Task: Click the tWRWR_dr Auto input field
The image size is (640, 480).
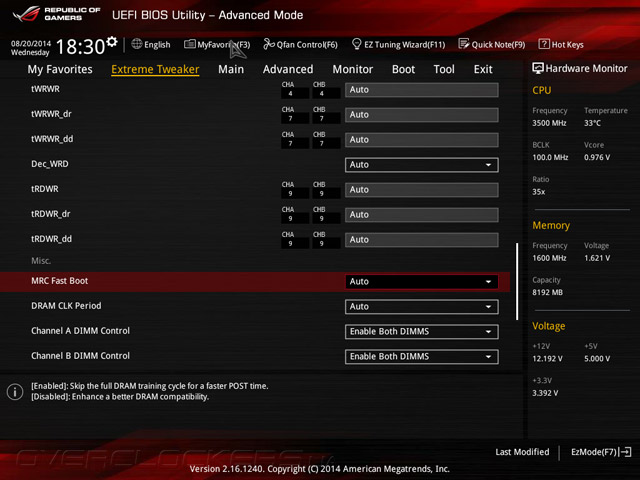Action: click(x=422, y=115)
